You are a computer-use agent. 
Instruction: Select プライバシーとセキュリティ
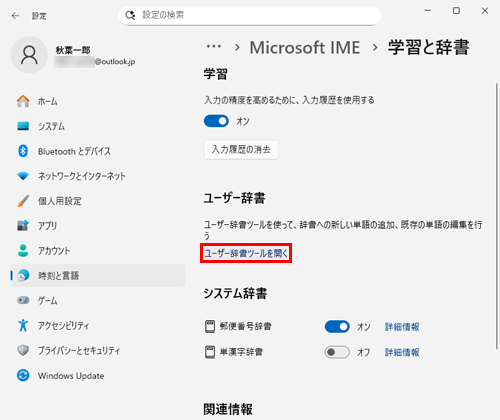coord(98,350)
